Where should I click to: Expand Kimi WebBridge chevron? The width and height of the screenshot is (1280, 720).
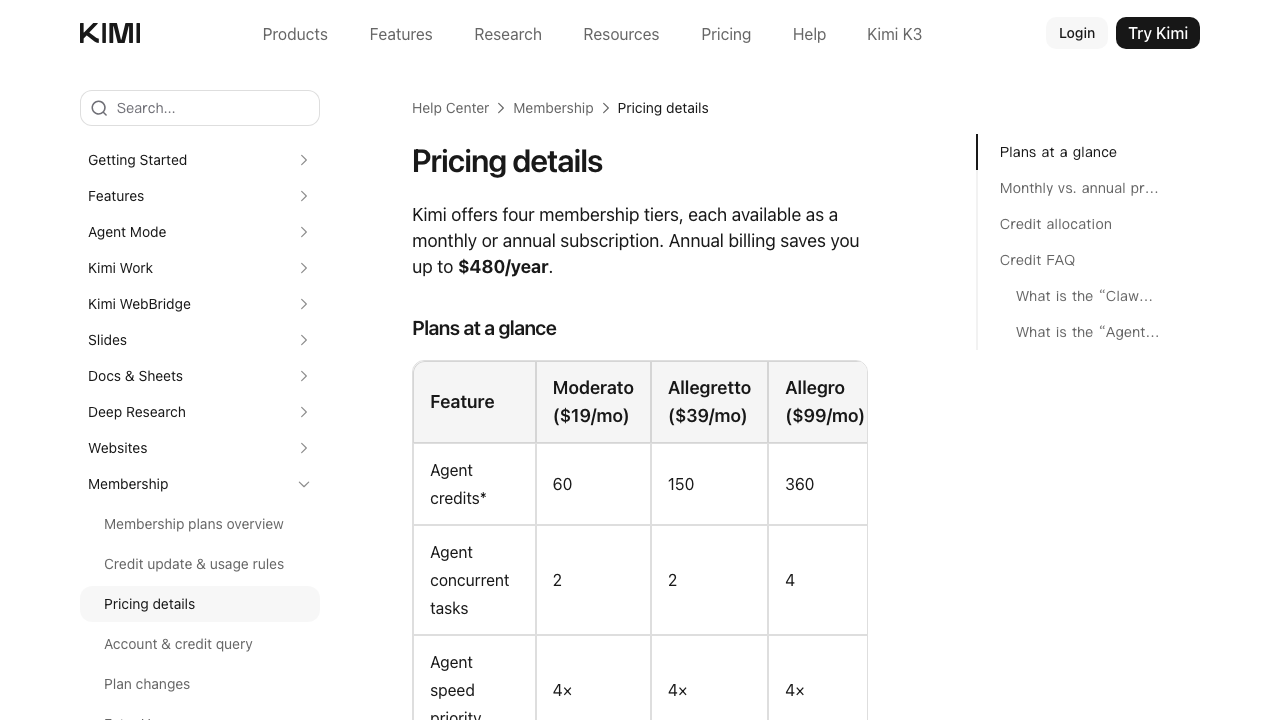[304, 304]
